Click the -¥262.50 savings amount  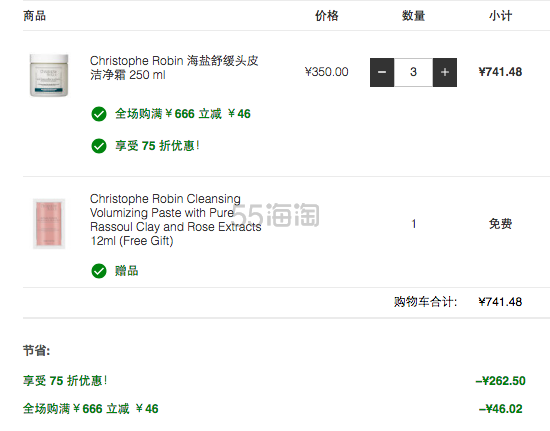(x=501, y=381)
